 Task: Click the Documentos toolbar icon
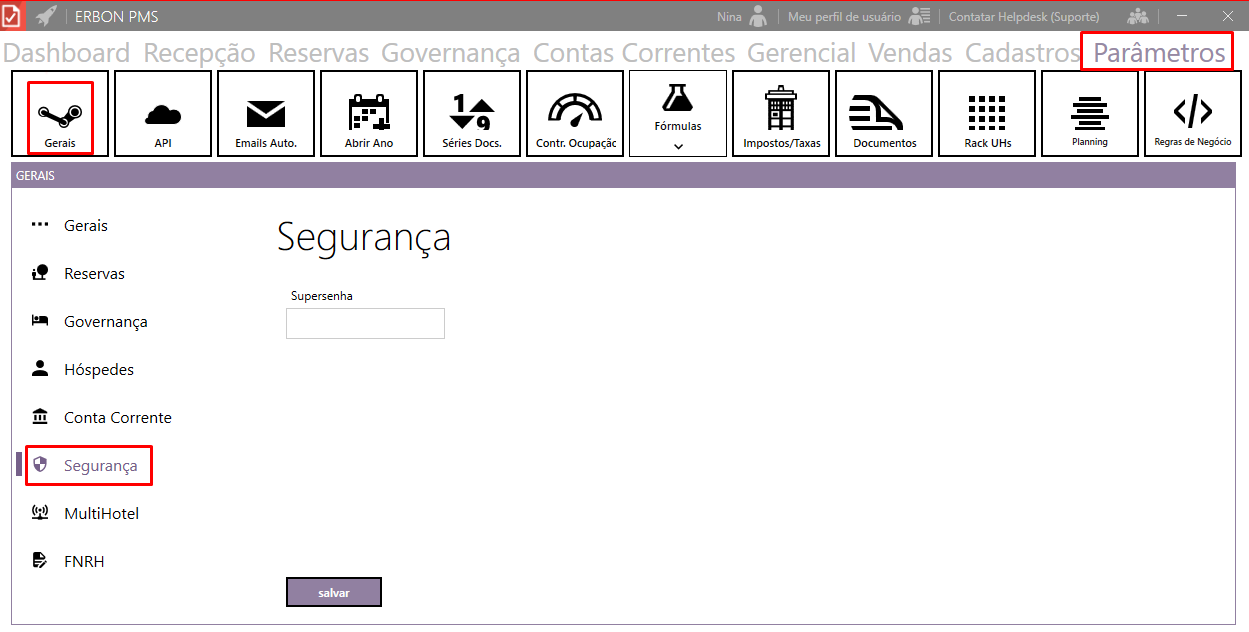pyautogui.click(x=884, y=114)
